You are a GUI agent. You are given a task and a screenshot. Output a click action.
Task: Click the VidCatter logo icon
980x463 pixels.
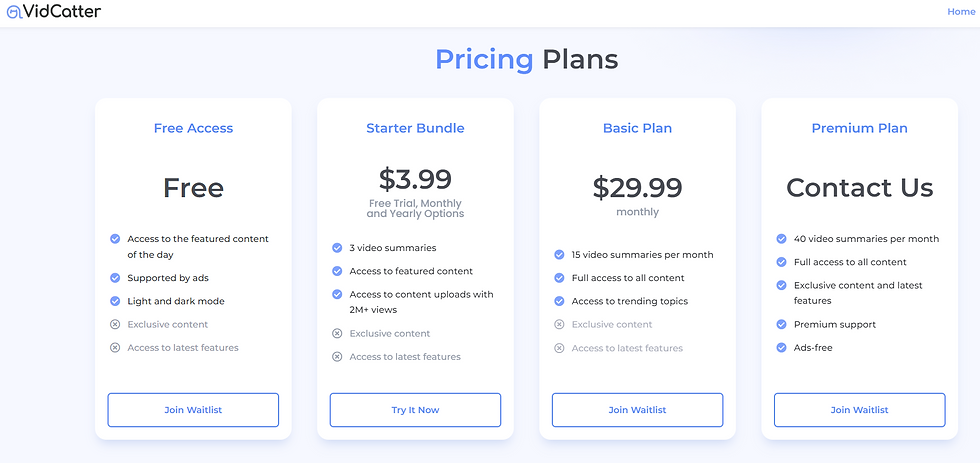tap(14, 11)
